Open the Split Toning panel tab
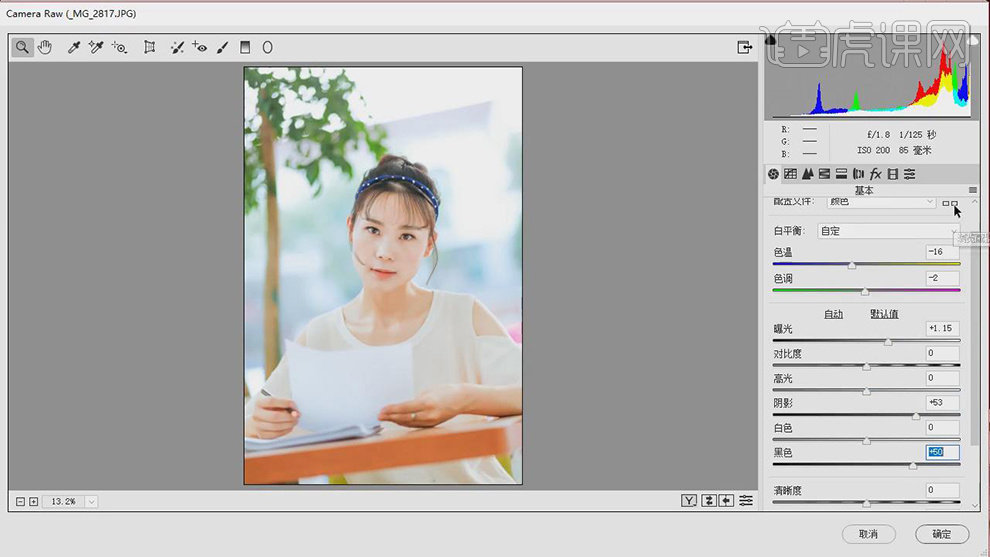The image size is (990, 557). click(842, 174)
